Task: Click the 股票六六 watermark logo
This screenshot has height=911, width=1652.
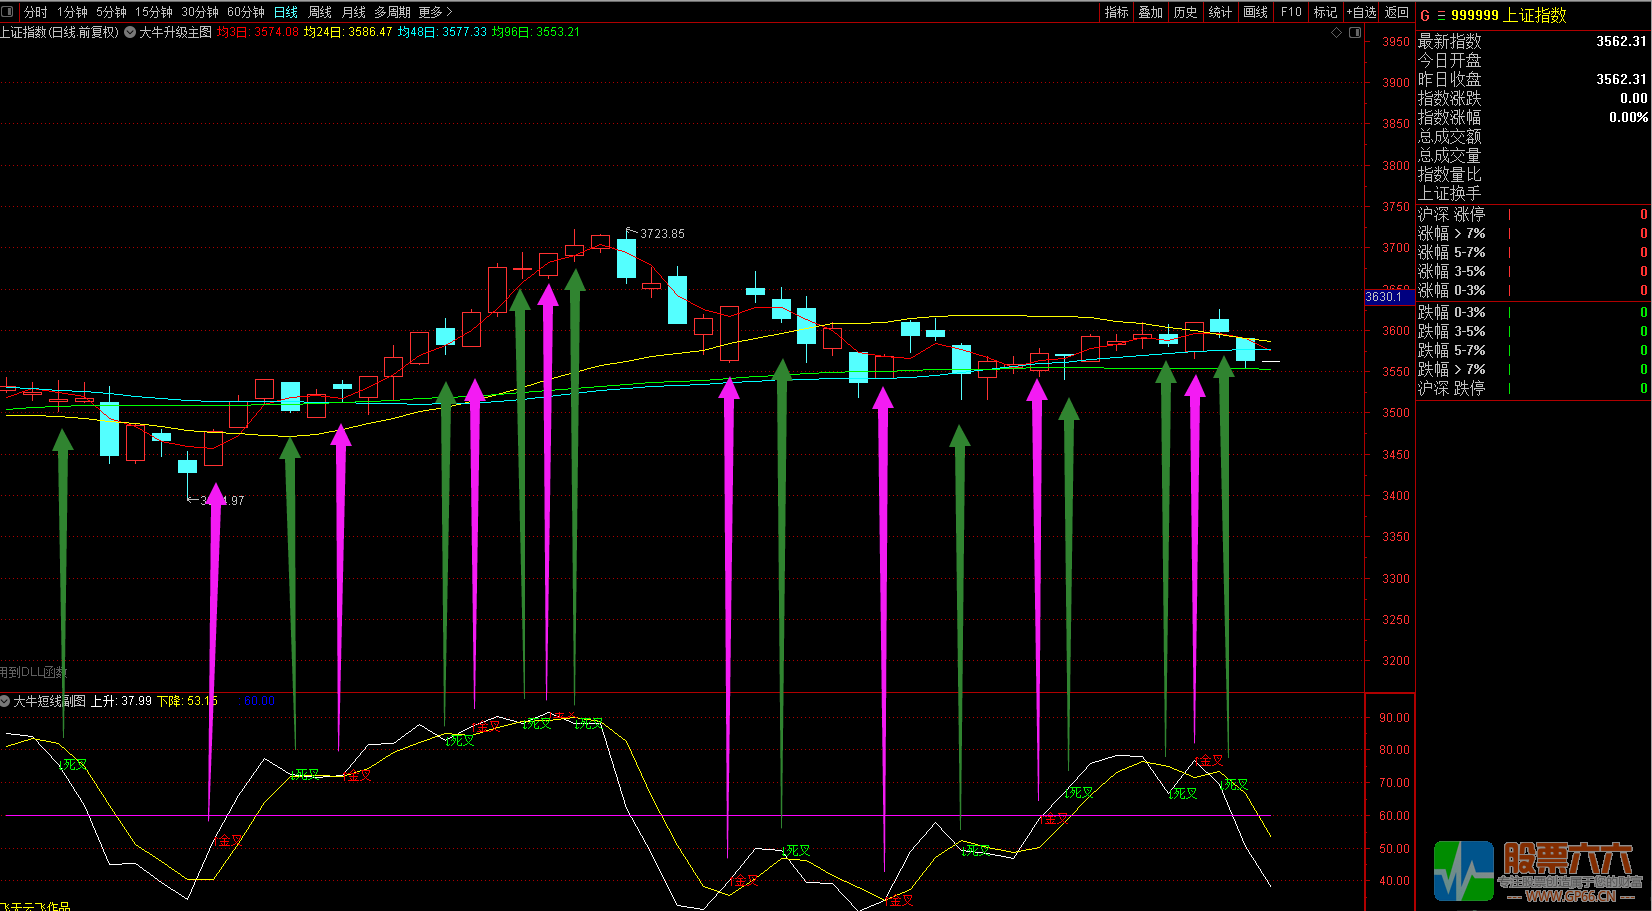Action: pos(1535,870)
